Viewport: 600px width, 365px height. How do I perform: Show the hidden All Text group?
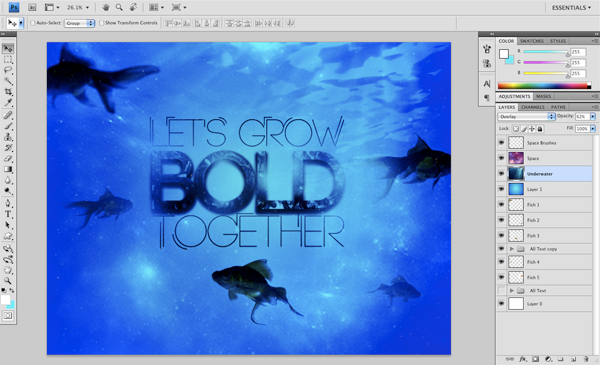501,291
